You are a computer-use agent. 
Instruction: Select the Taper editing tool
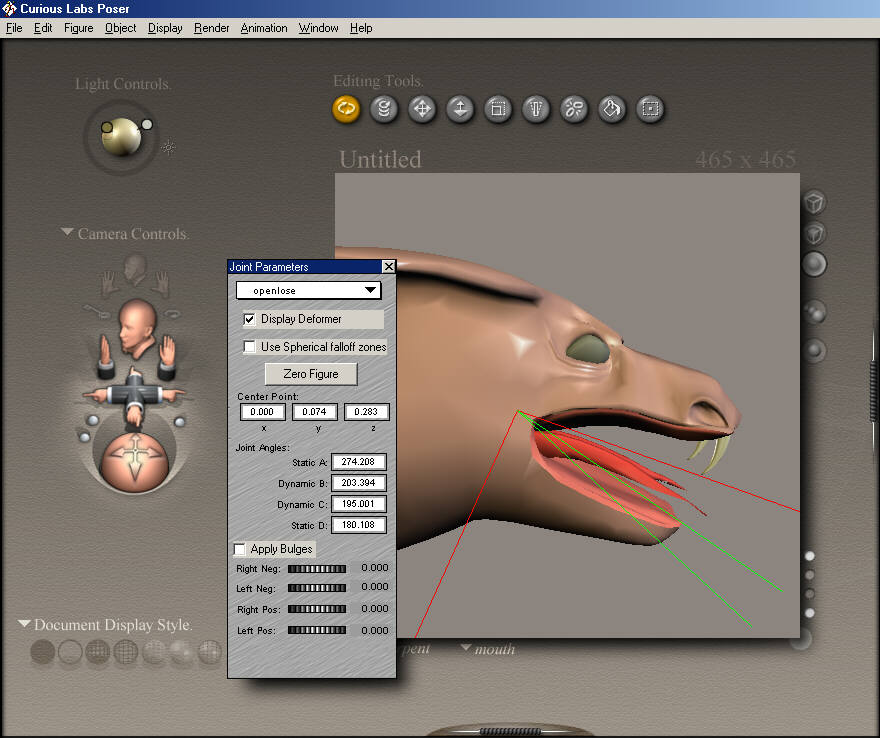(536, 109)
